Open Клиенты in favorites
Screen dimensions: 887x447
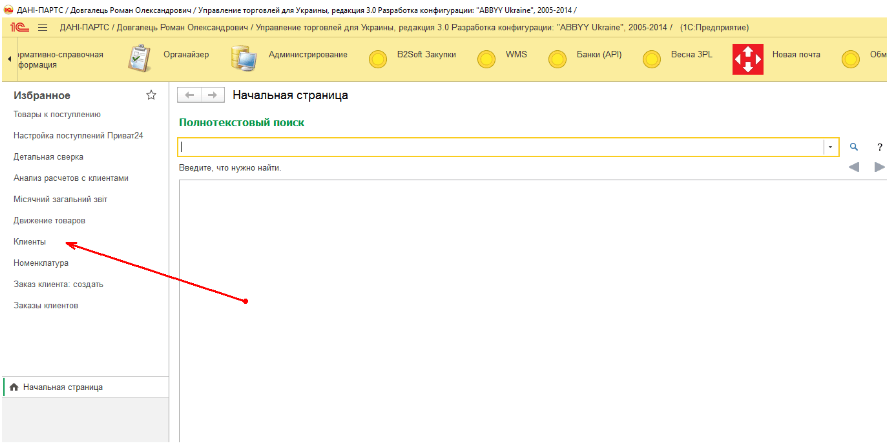click(x=30, y=242)
